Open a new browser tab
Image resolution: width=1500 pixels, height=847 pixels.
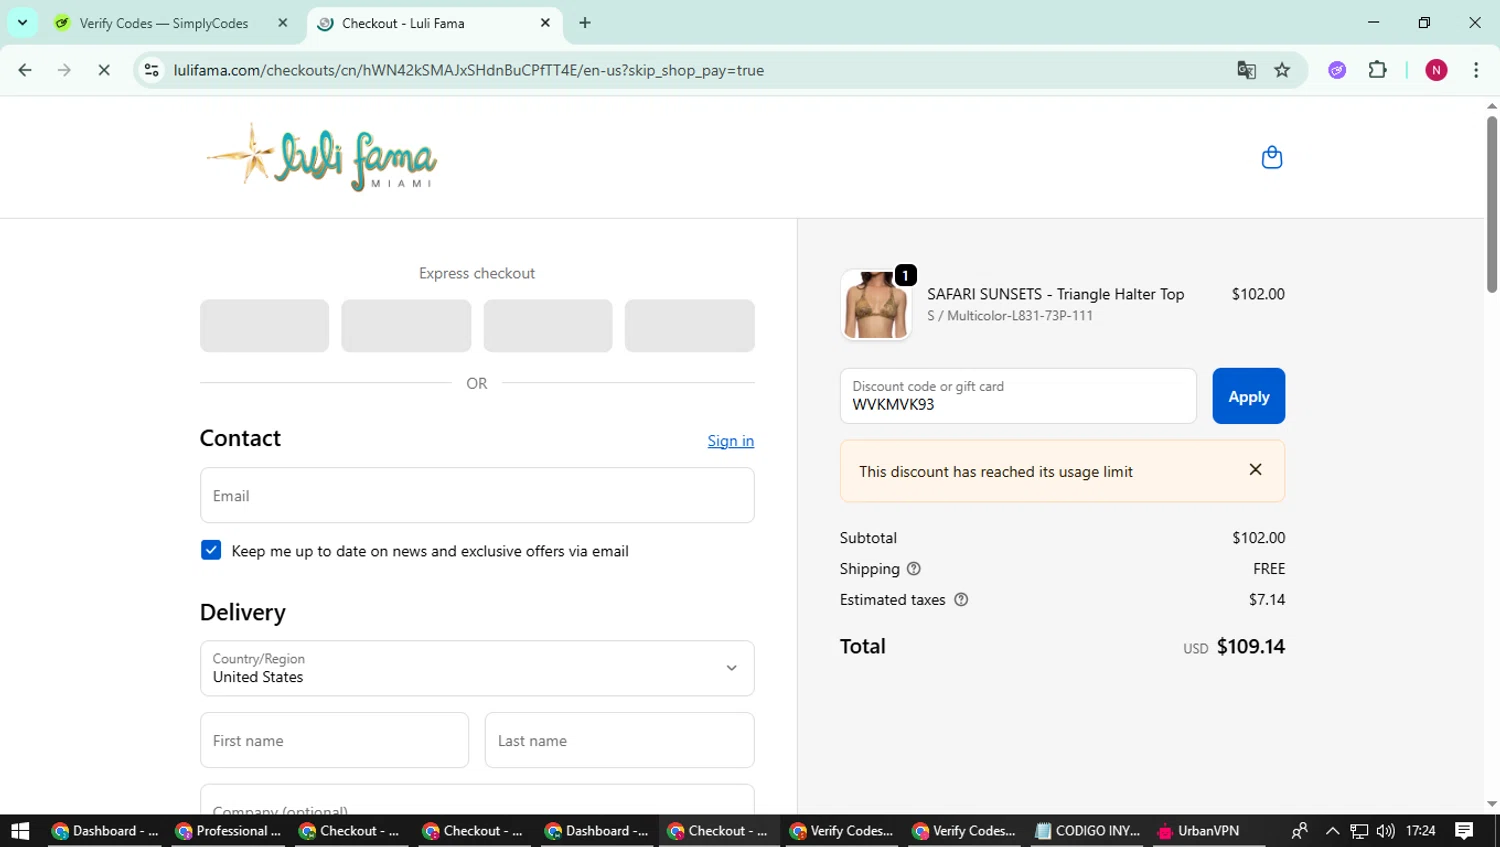coord(585,23)
